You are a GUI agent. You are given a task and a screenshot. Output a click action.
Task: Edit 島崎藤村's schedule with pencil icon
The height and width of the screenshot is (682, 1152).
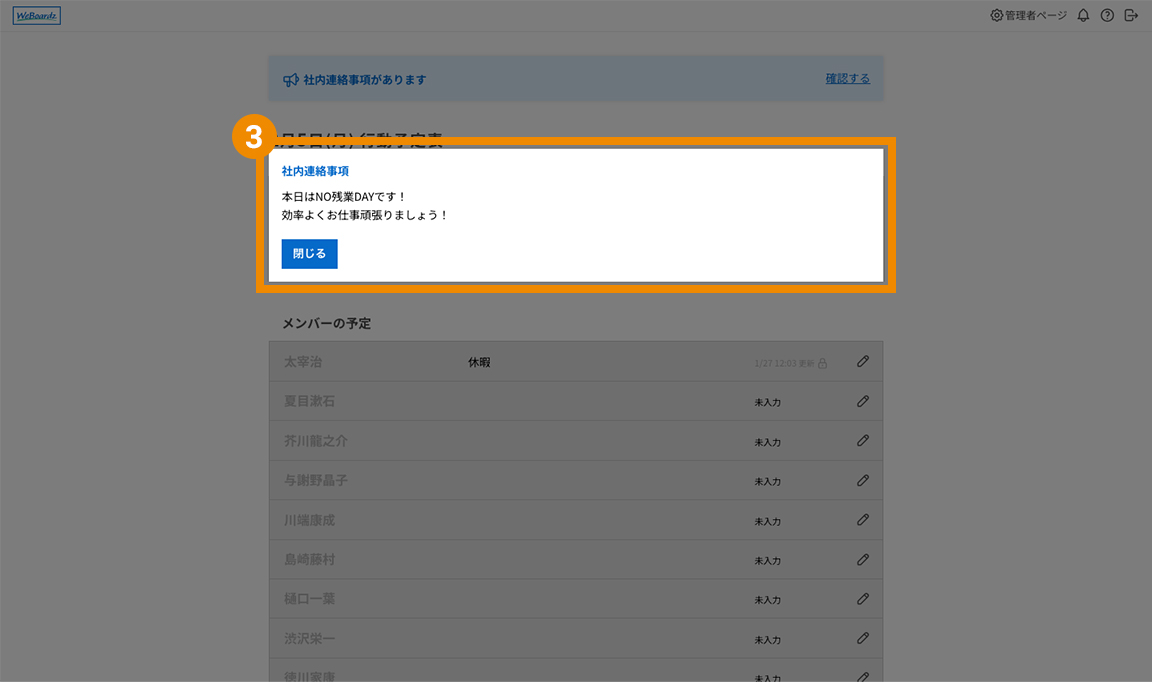point(863,559)
